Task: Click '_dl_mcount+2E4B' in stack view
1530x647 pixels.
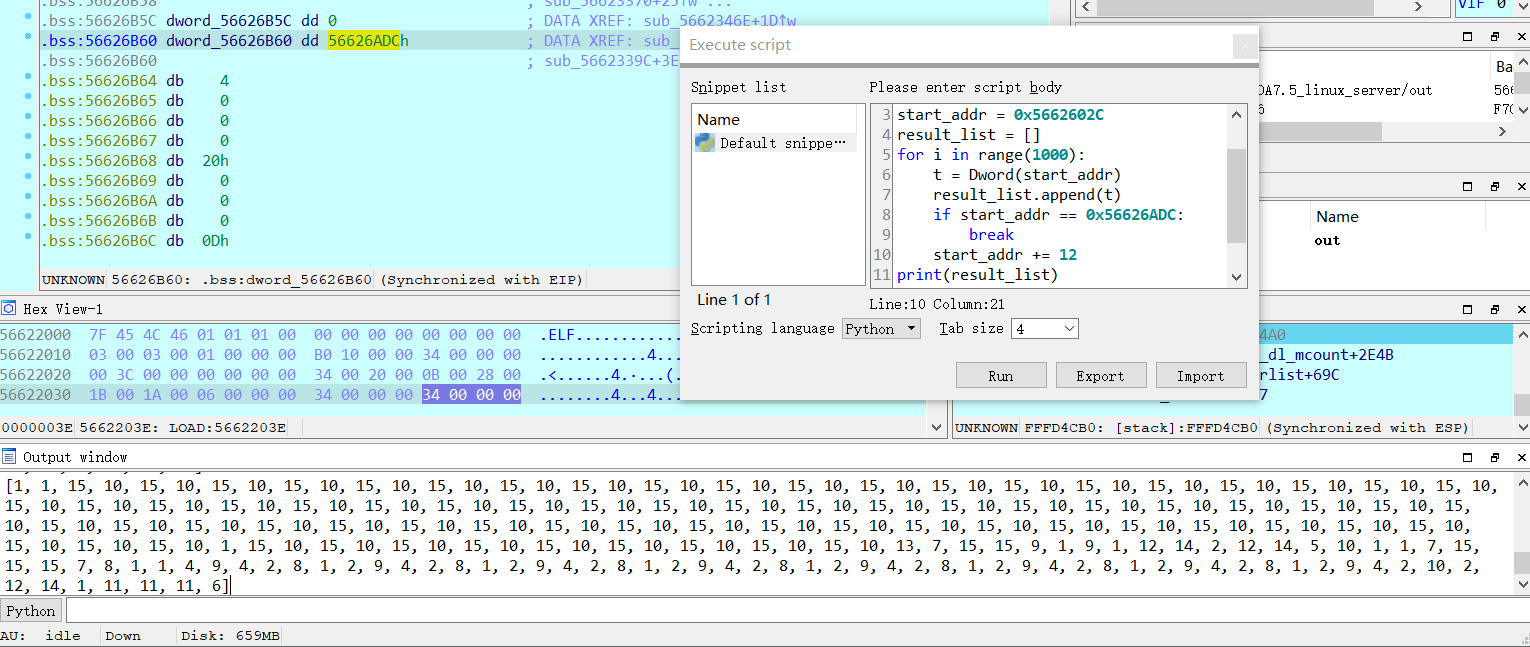Action: (x=1329, y=355)
